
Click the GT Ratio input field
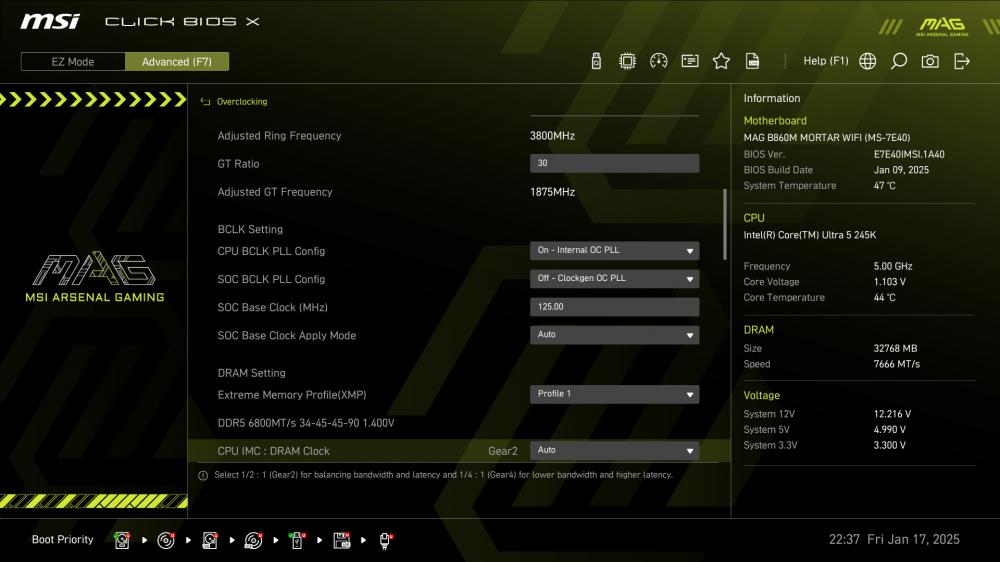pos(614,163)
